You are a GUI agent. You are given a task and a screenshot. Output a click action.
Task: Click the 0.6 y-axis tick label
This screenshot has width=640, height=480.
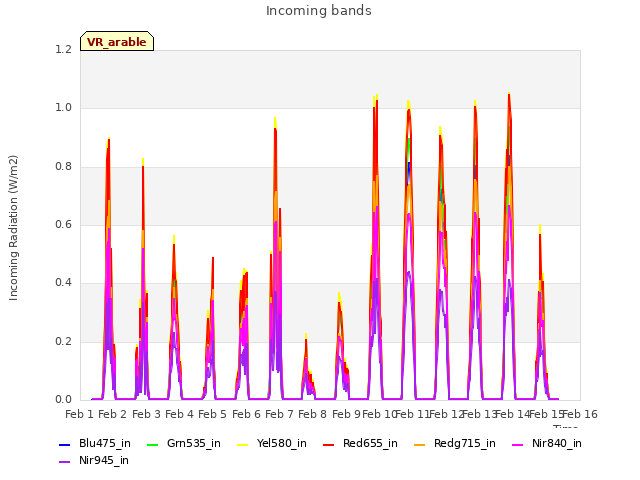pos(63,224)
